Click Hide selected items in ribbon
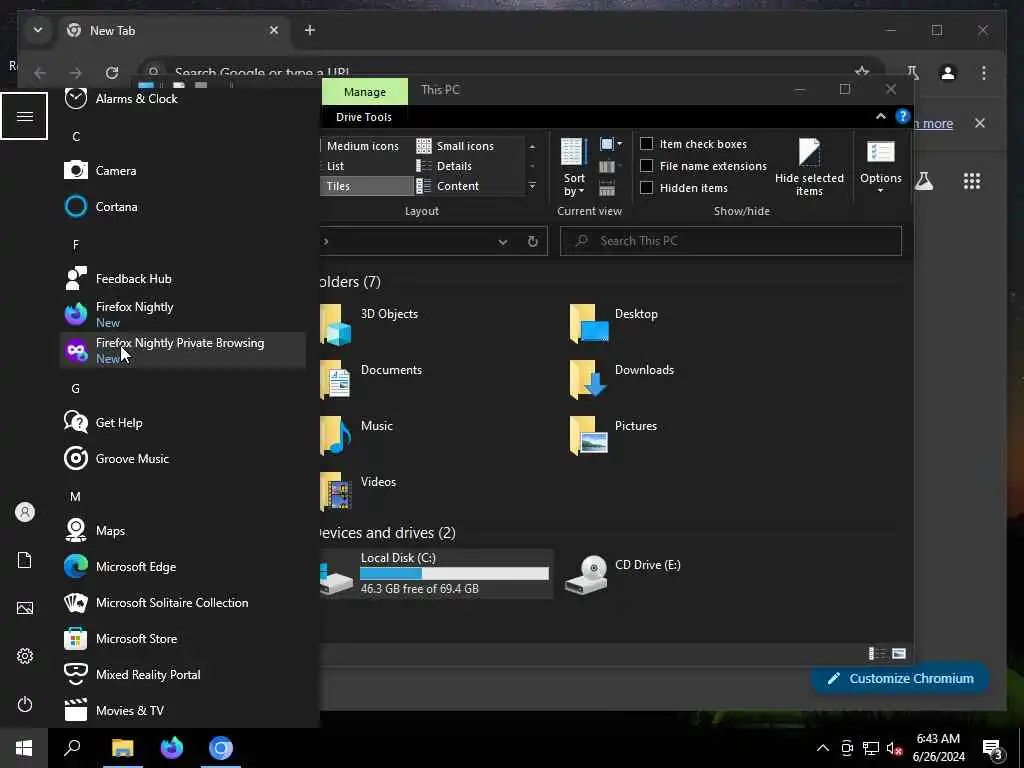 (x=809, y=167)
